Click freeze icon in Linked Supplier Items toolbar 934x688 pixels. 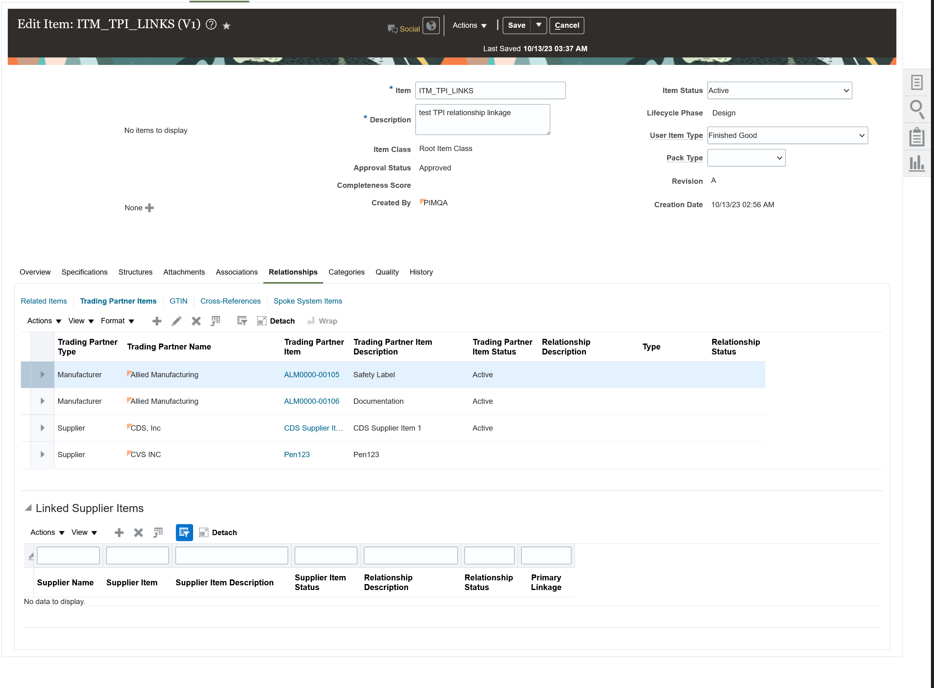158,533
